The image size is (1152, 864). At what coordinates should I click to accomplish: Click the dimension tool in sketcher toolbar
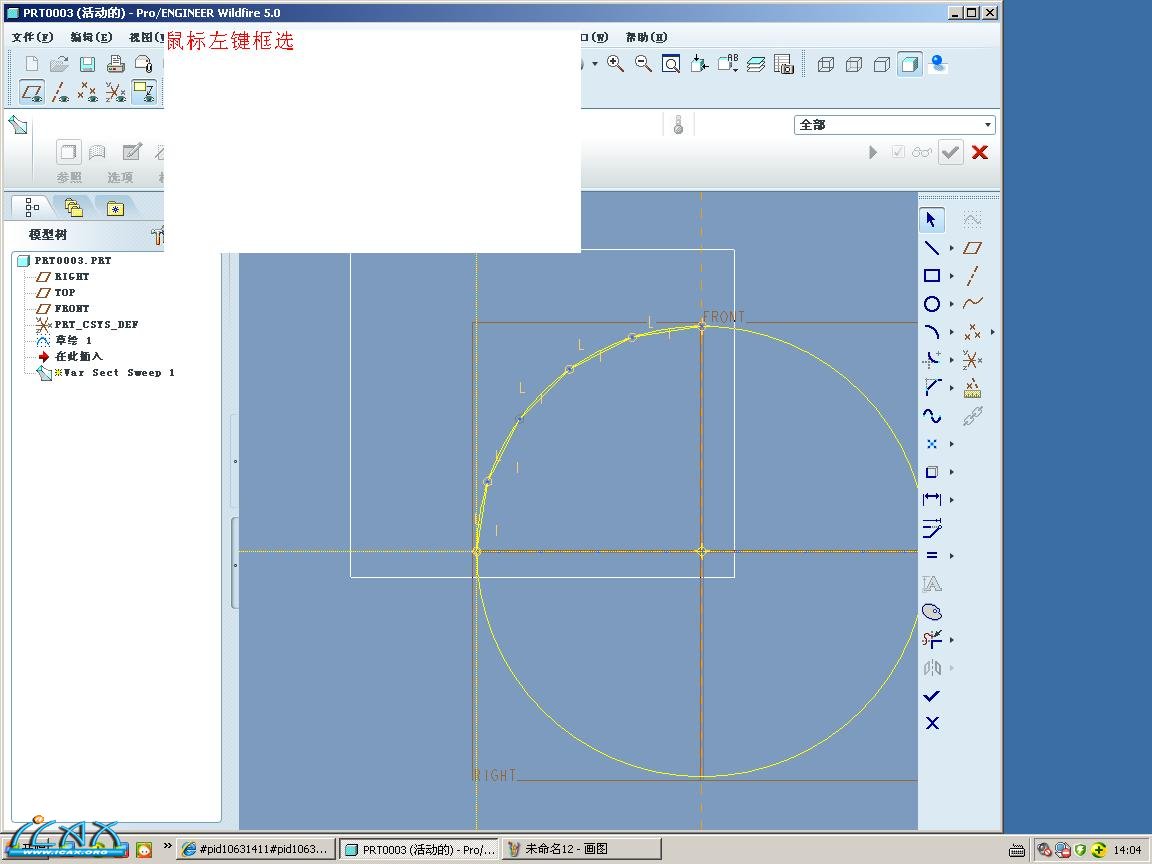[x=931, y=499]
